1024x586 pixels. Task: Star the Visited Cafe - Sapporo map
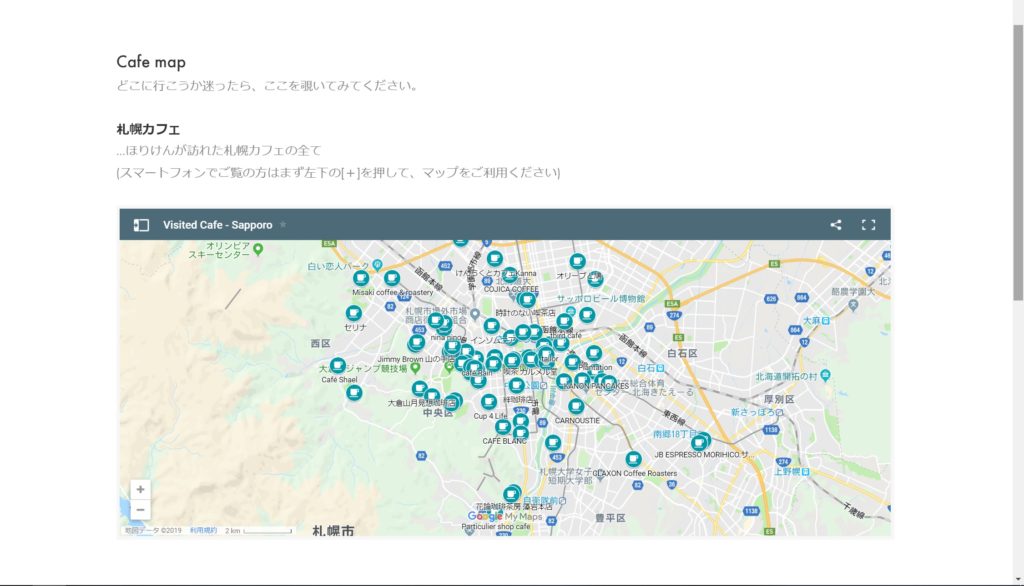click(283, 224)
